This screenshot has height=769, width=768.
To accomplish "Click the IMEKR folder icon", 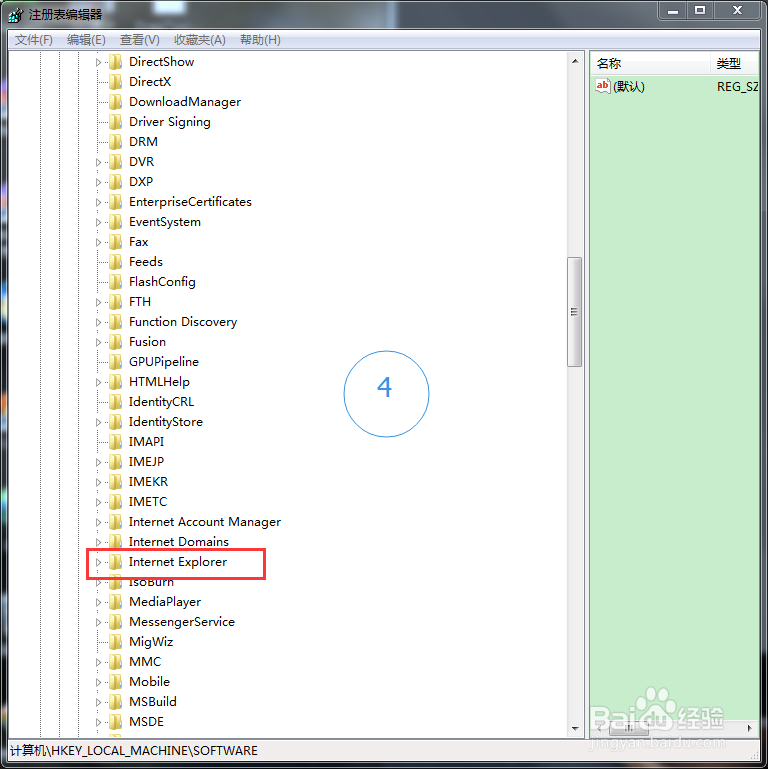I will point(115,482).
